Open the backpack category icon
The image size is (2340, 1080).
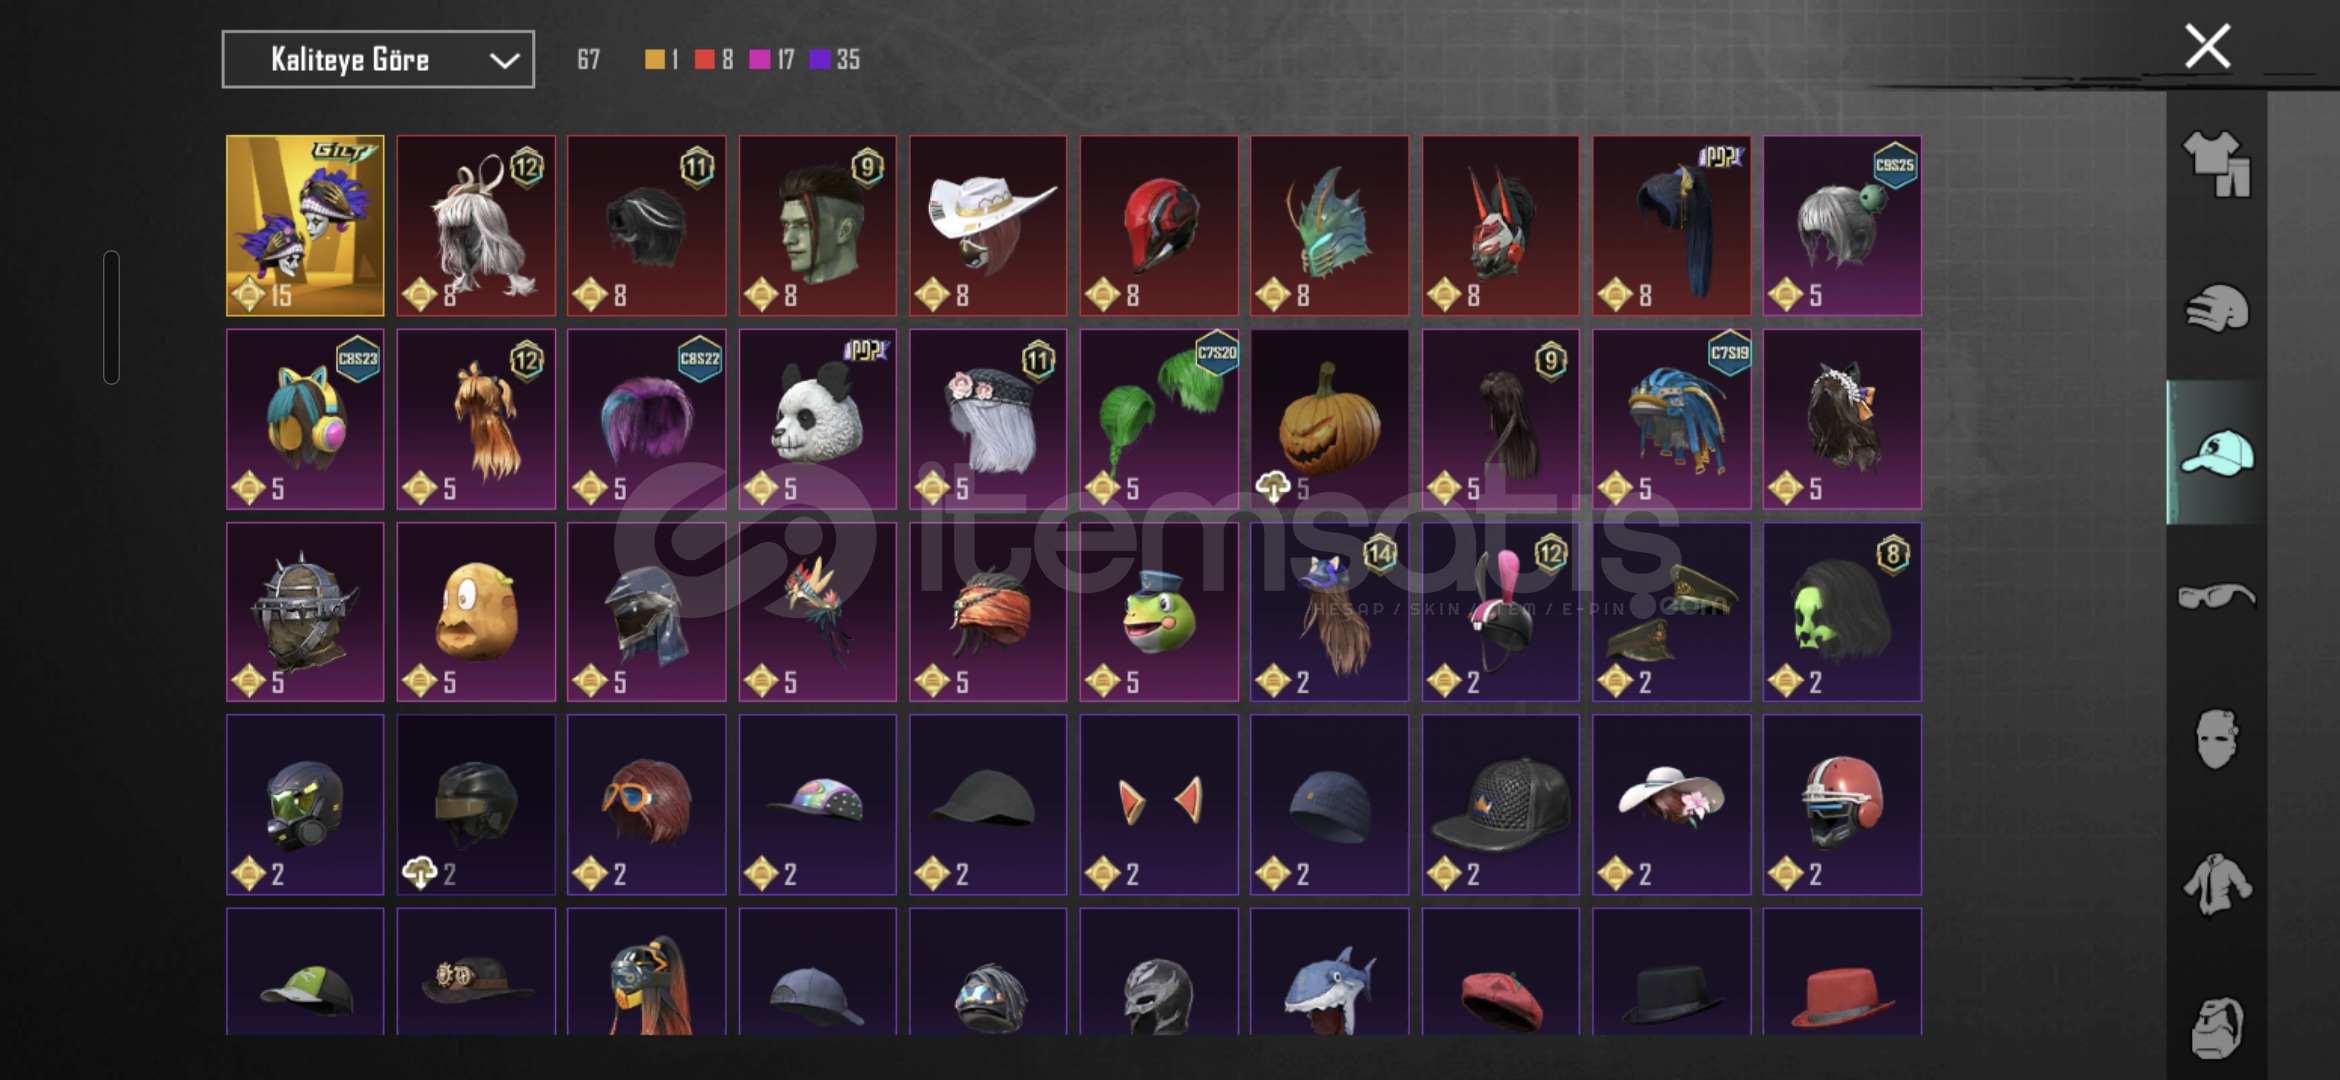(2216, 1027)
